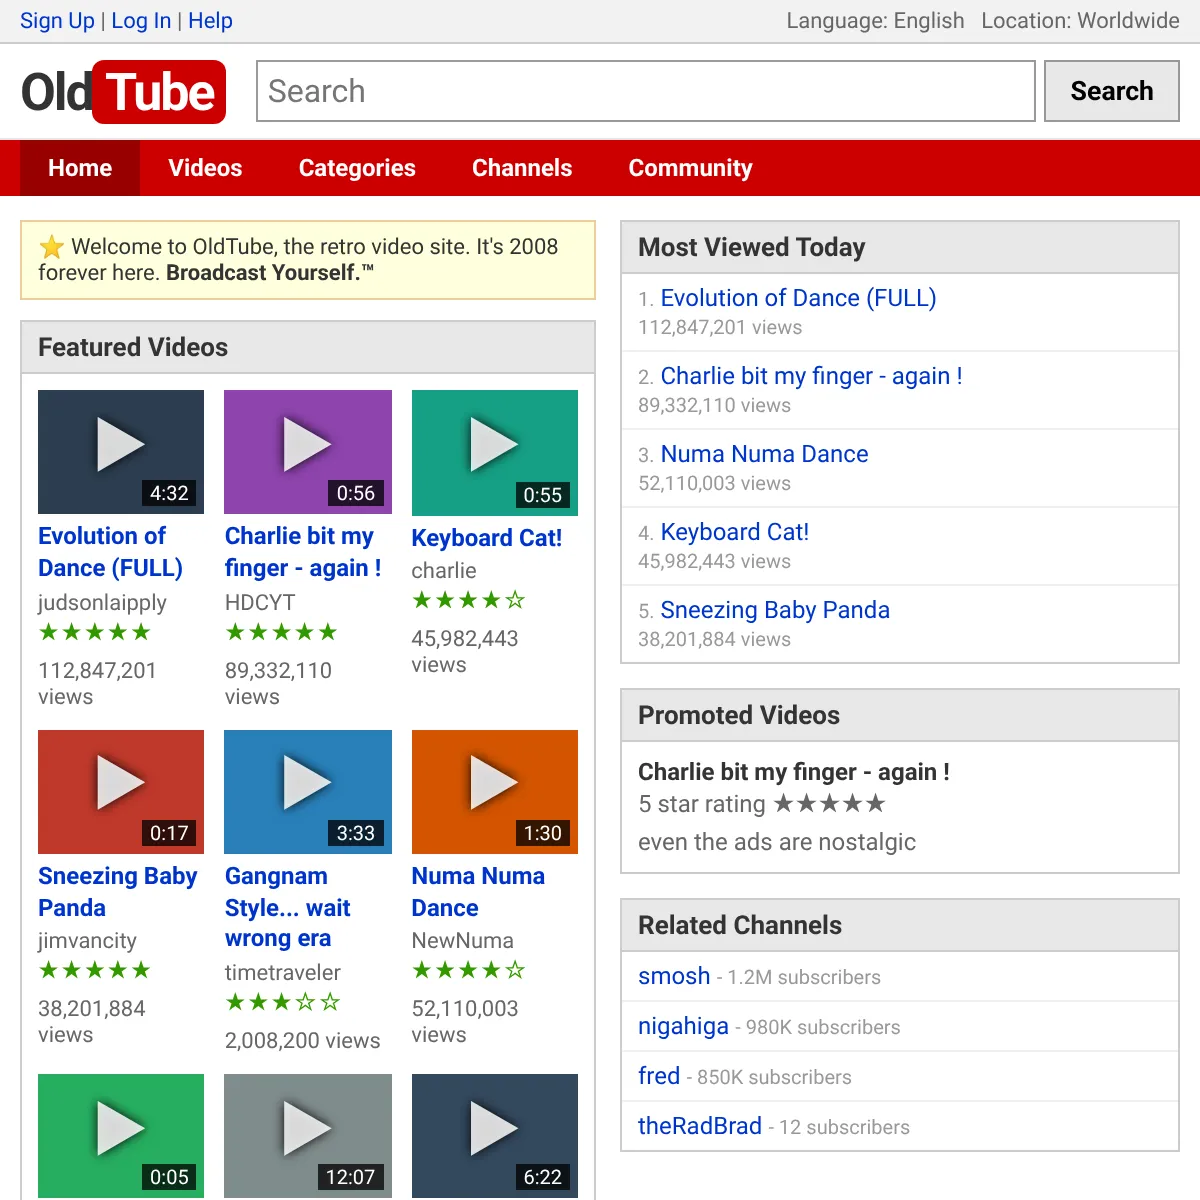
Task: Open the green 0:05 video thumbnail
Action: [x=121, y=1136]
